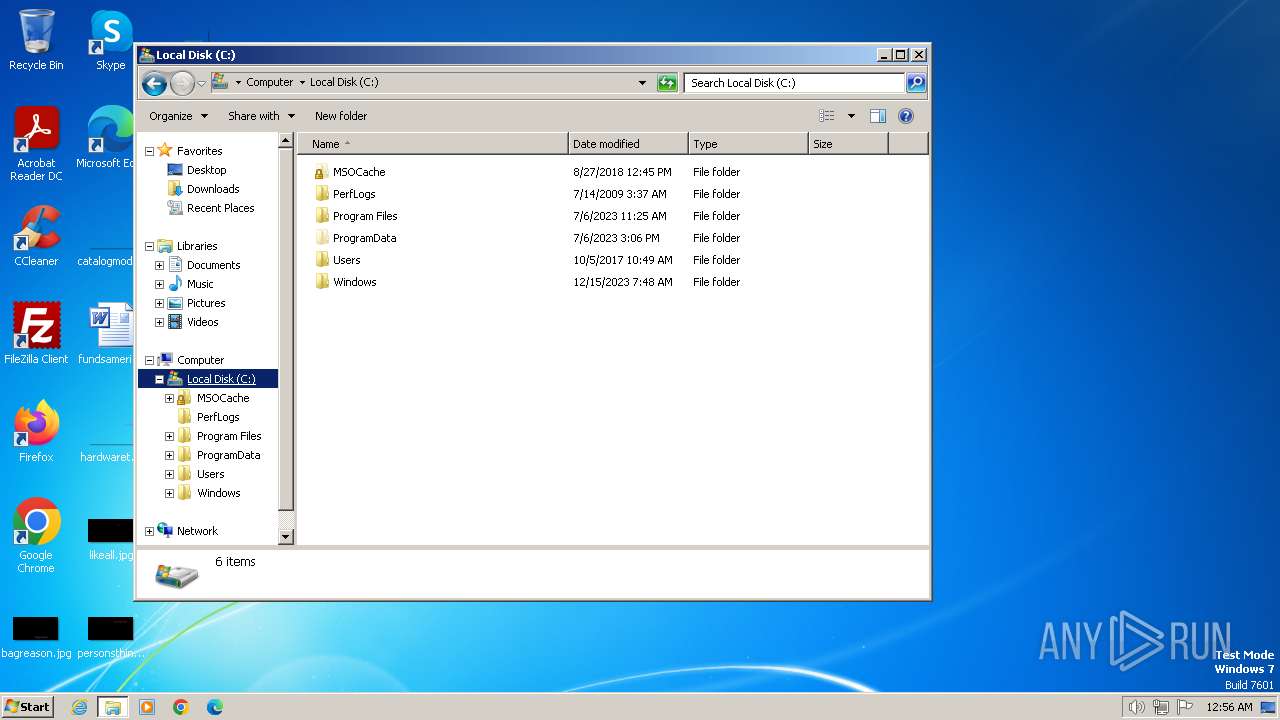Image resolution: width=1280 pixels, height=720 pixels.
Task: Open Chrome from the taskbar
Action: [181, 707]
